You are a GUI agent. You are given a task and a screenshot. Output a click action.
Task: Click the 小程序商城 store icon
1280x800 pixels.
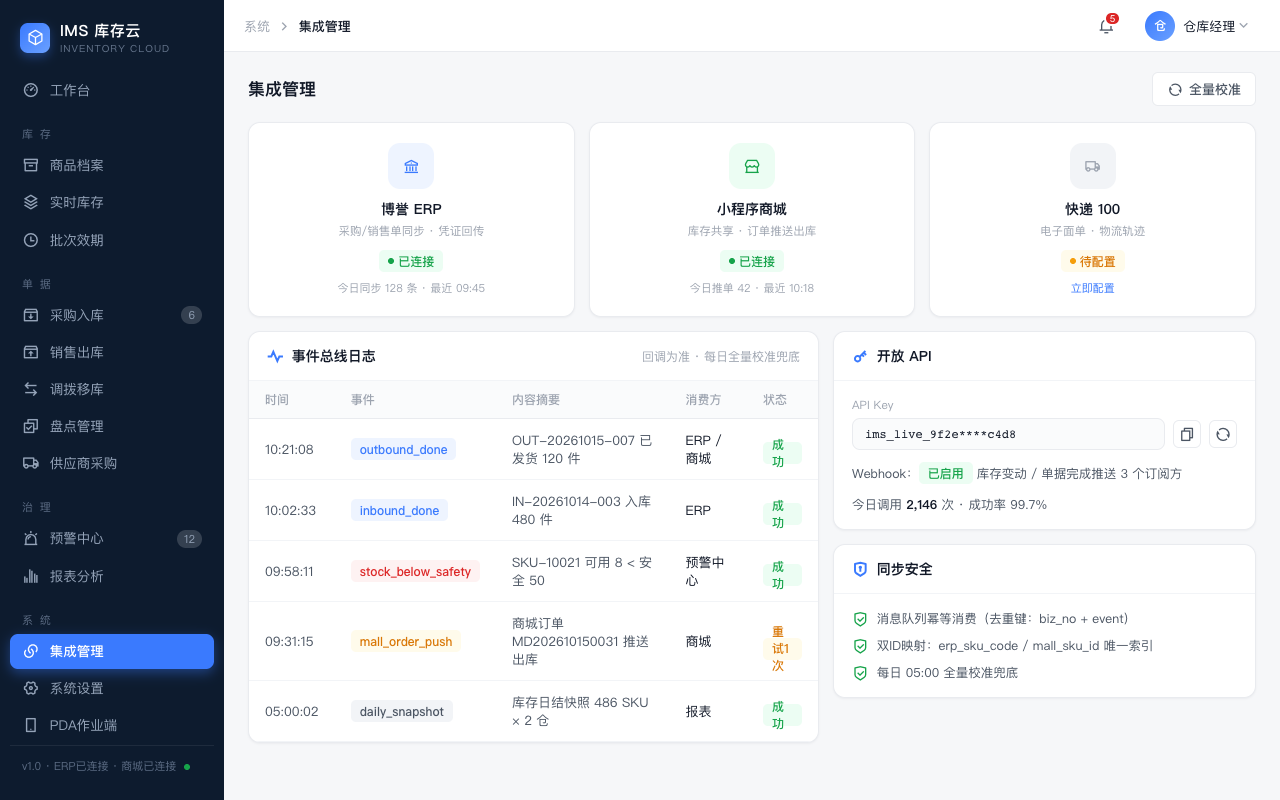tap(752, 166)
